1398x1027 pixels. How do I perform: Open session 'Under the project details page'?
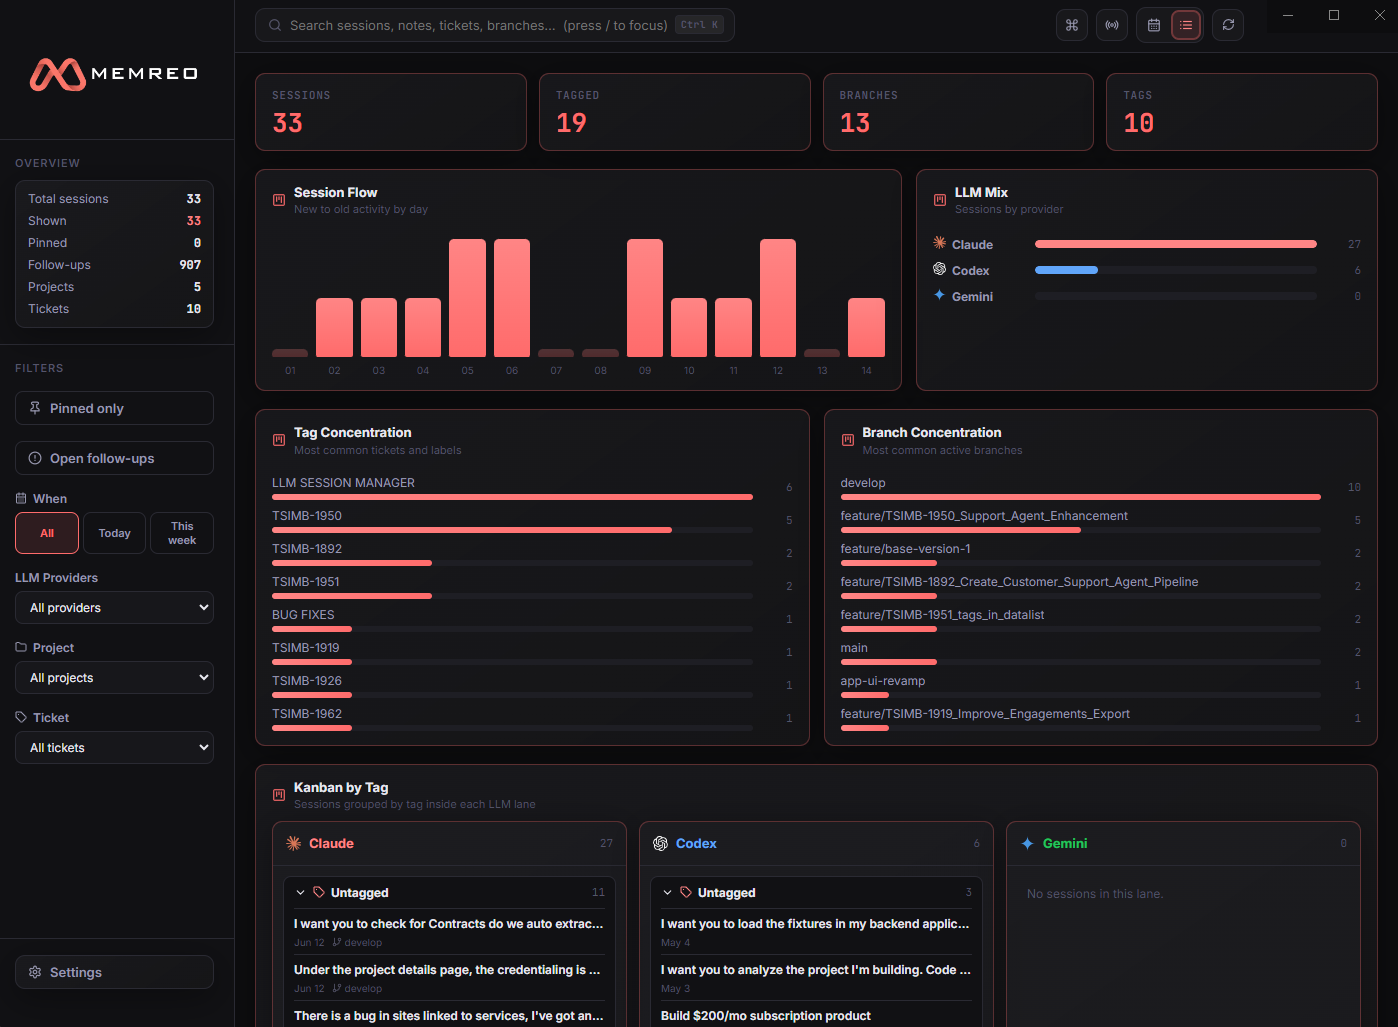point(449,978)
